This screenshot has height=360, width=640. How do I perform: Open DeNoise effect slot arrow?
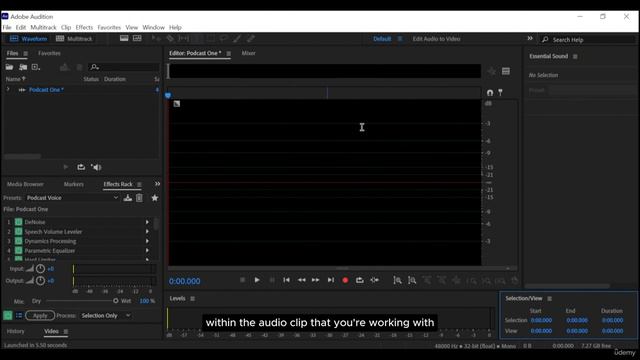tap(147, 222)
